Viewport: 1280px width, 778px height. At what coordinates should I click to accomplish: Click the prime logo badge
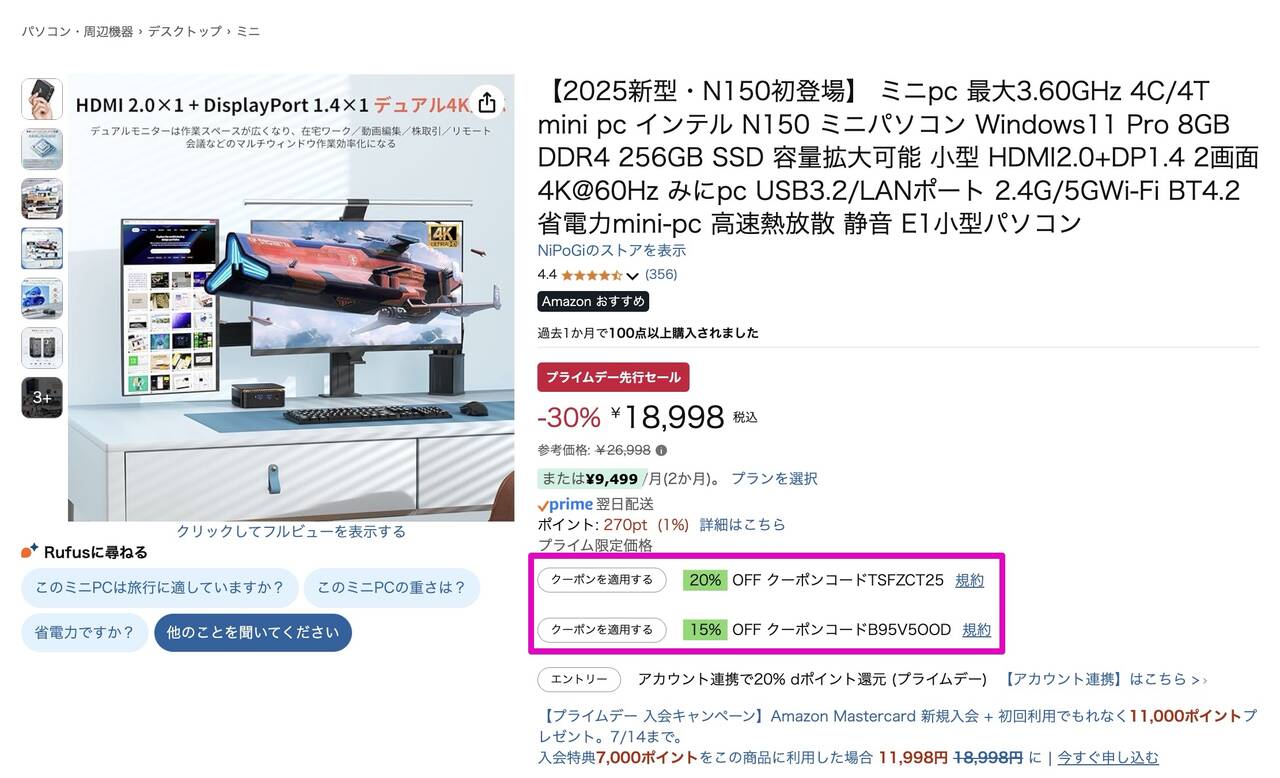pos(565,505)
